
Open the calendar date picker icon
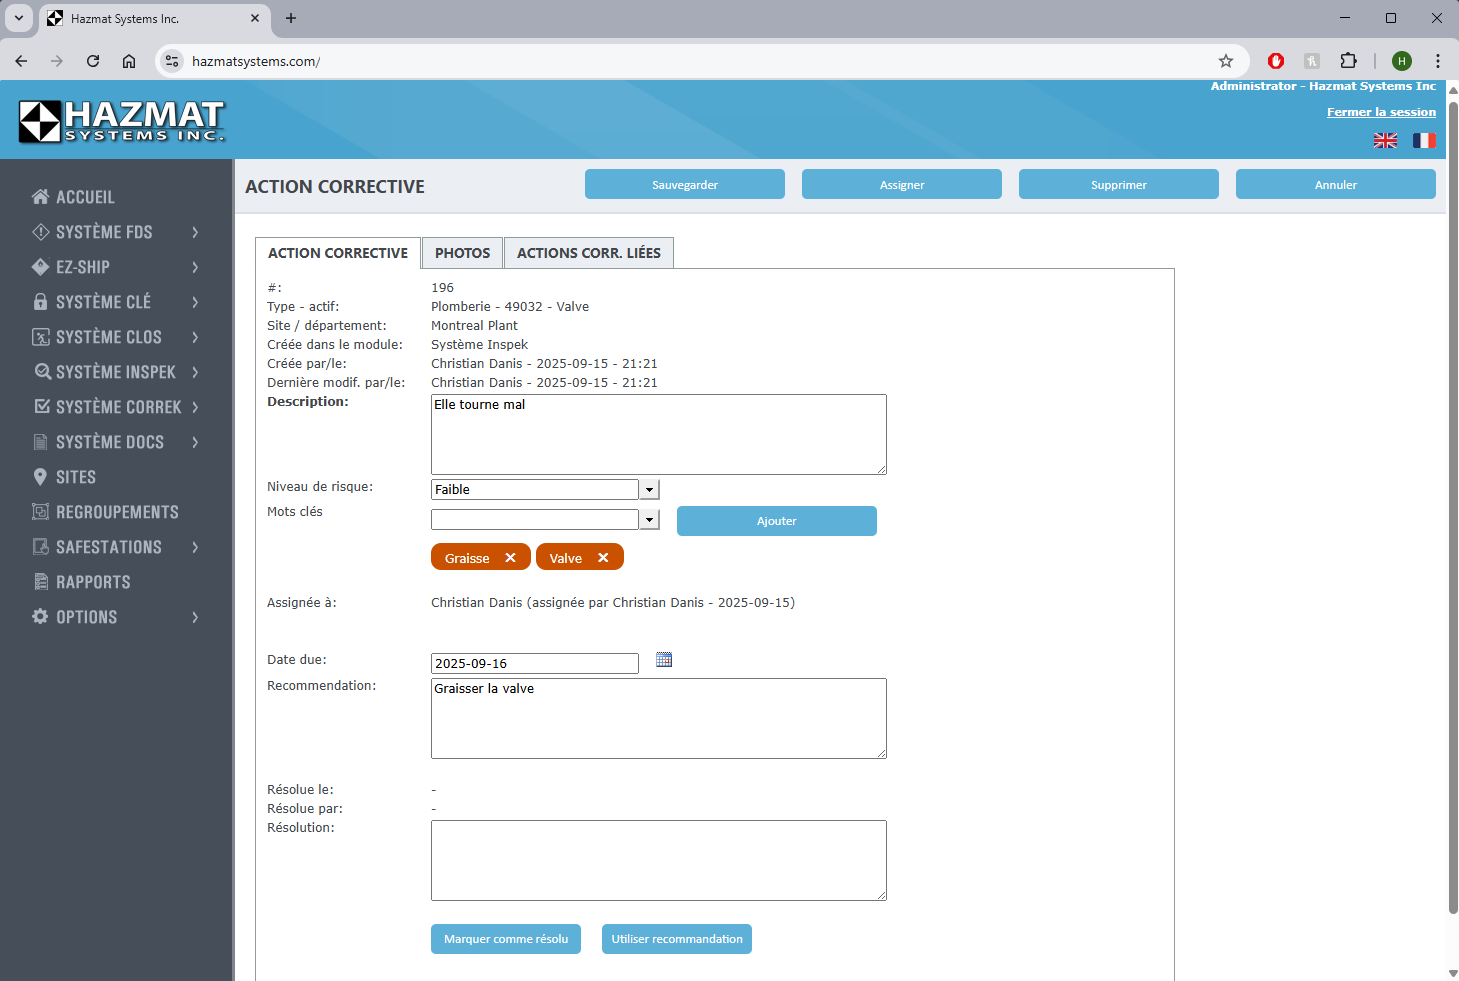pos(664,660)
